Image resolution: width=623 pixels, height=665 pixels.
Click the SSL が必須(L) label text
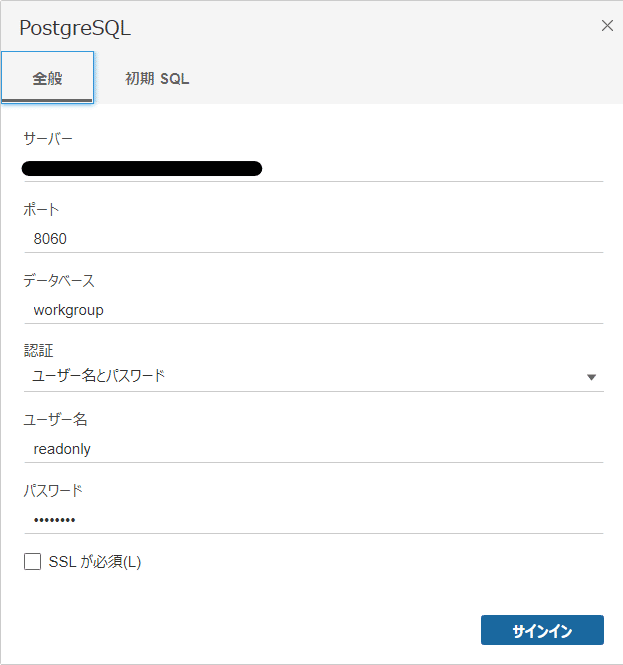point(95,562)
